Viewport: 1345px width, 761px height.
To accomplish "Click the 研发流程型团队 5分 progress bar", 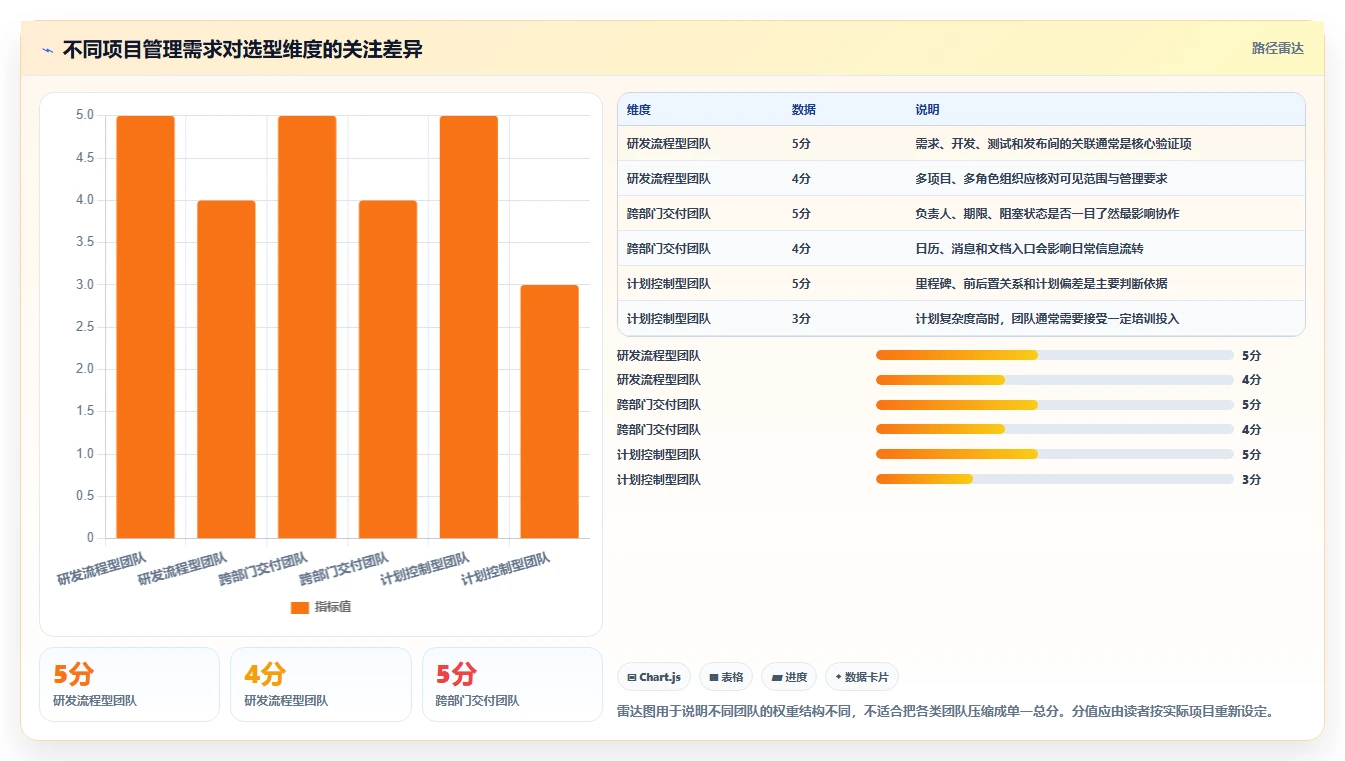I will coord(1055,355).
